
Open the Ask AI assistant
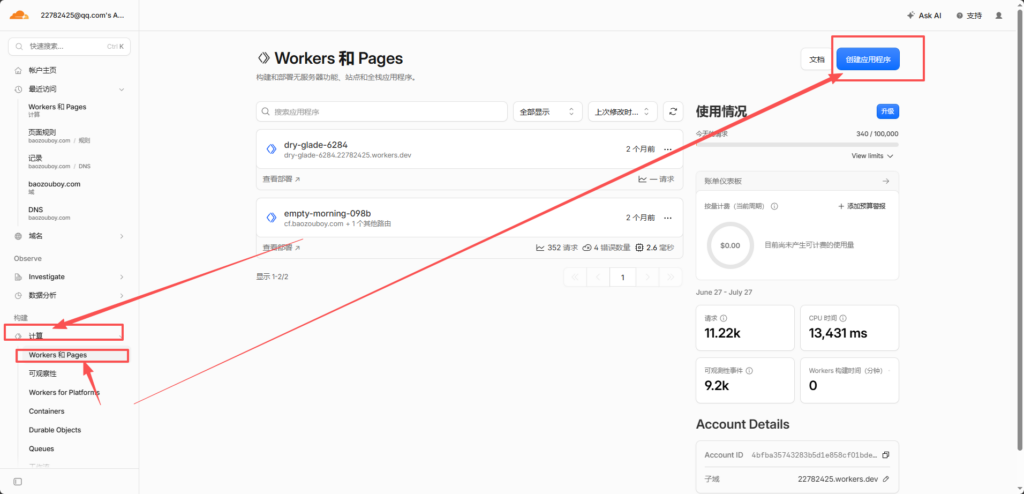click(924, 15)
